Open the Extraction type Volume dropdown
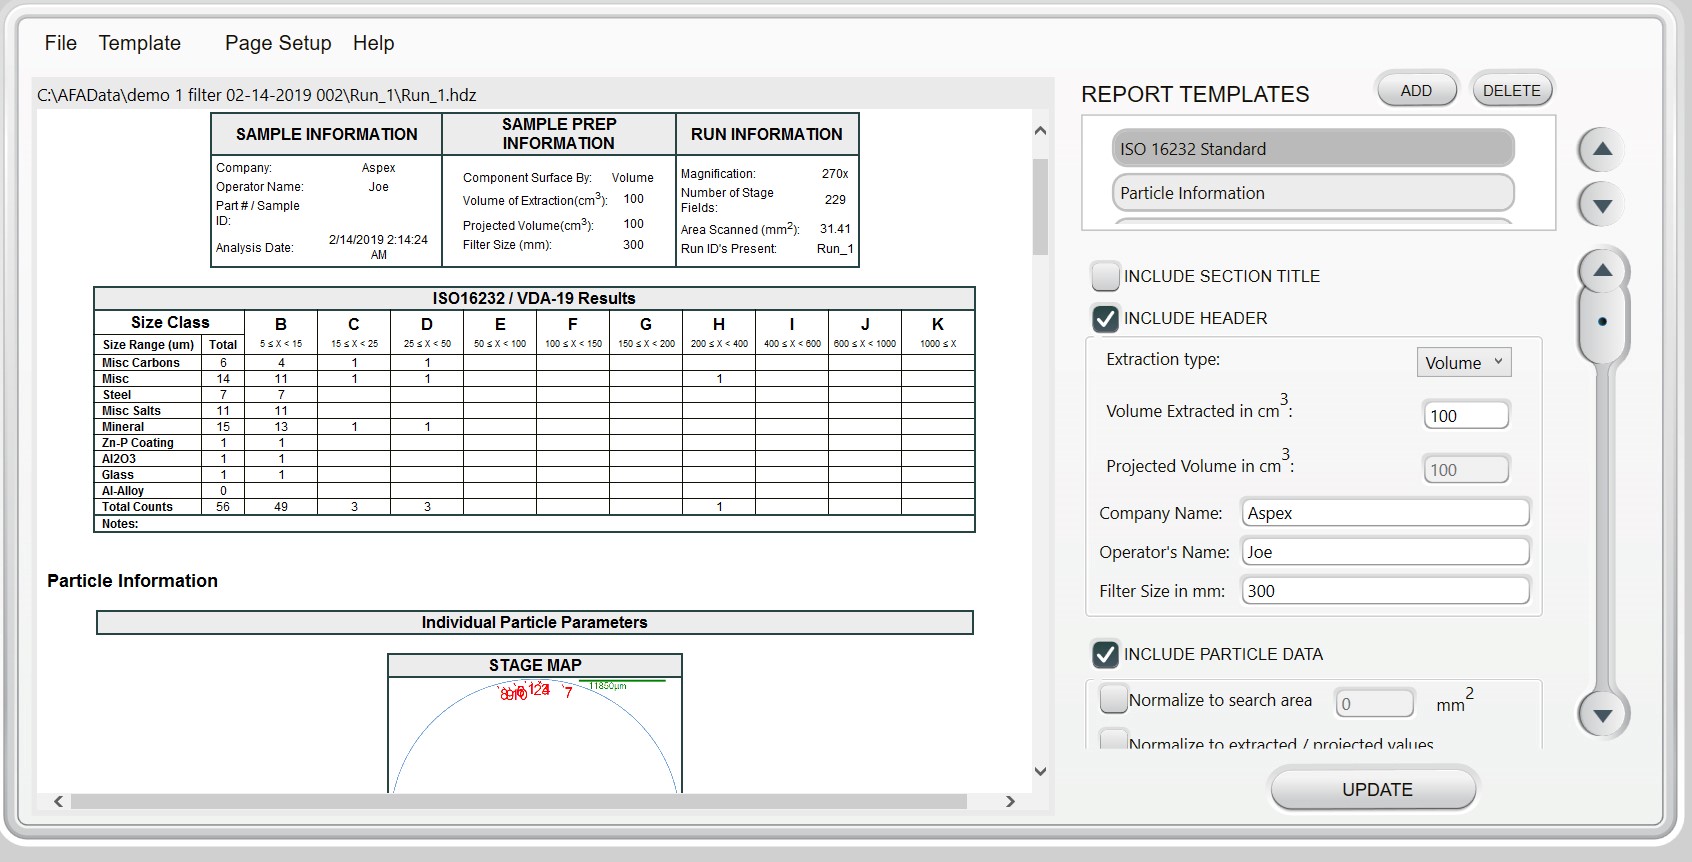The image size is (1692, 862). pyautogui.click(x=1463, y=363)
